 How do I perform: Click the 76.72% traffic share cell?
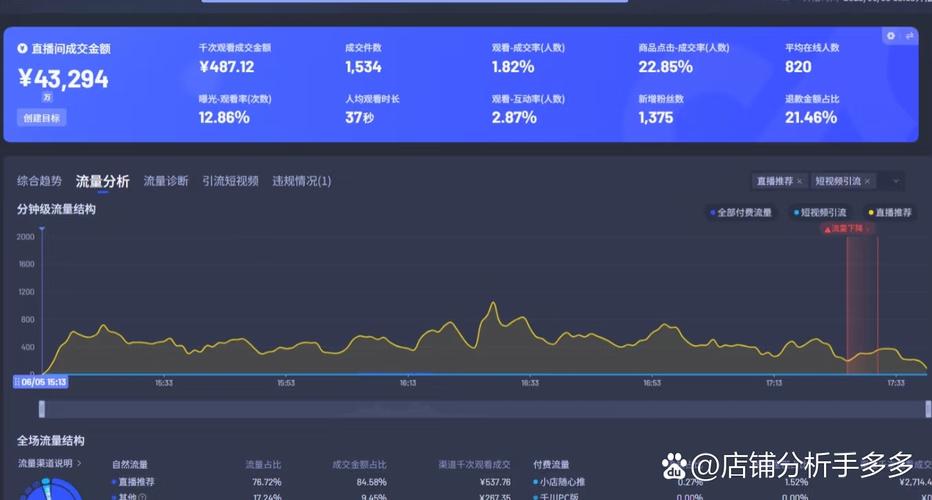pos(266,482)
